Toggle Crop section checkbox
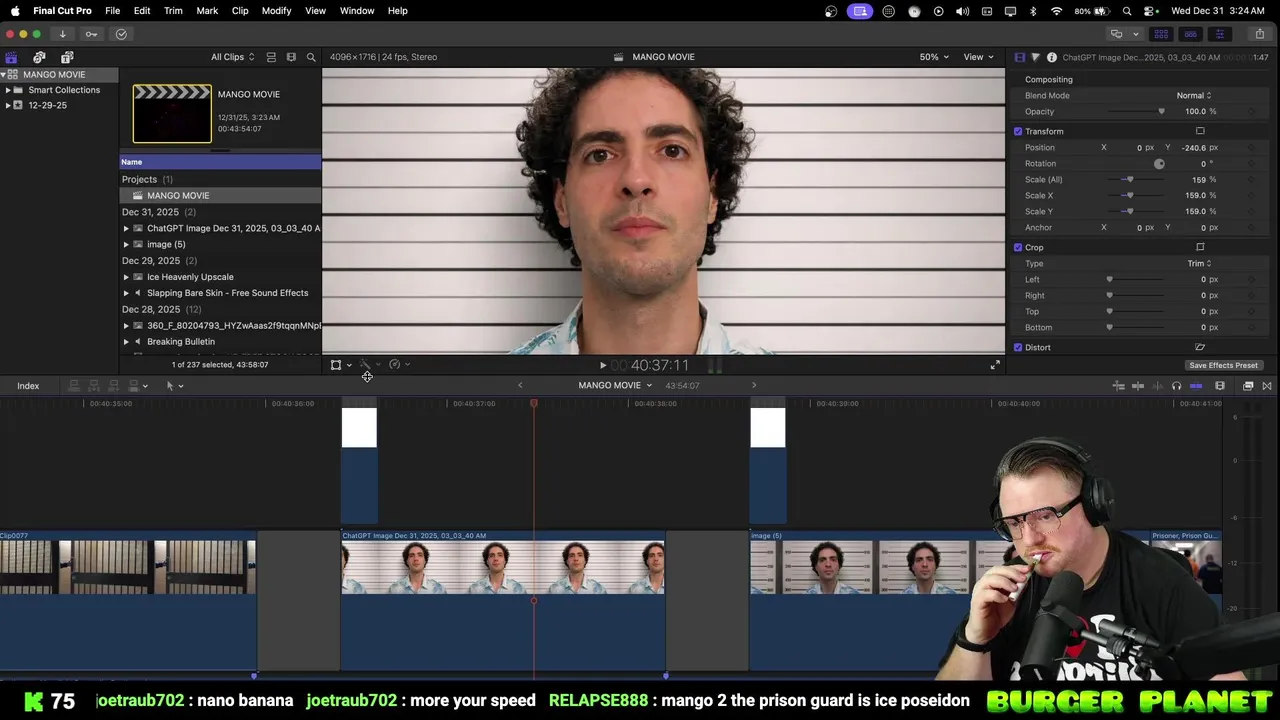The height and width of the screenshot is (720, 1280). coord(1018,247)
